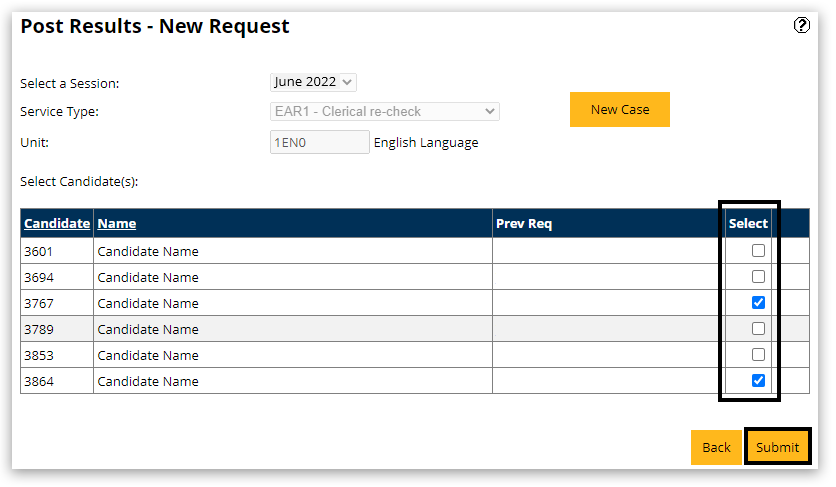Tick the checkbox for candidate 3601

tap(758, 251)
